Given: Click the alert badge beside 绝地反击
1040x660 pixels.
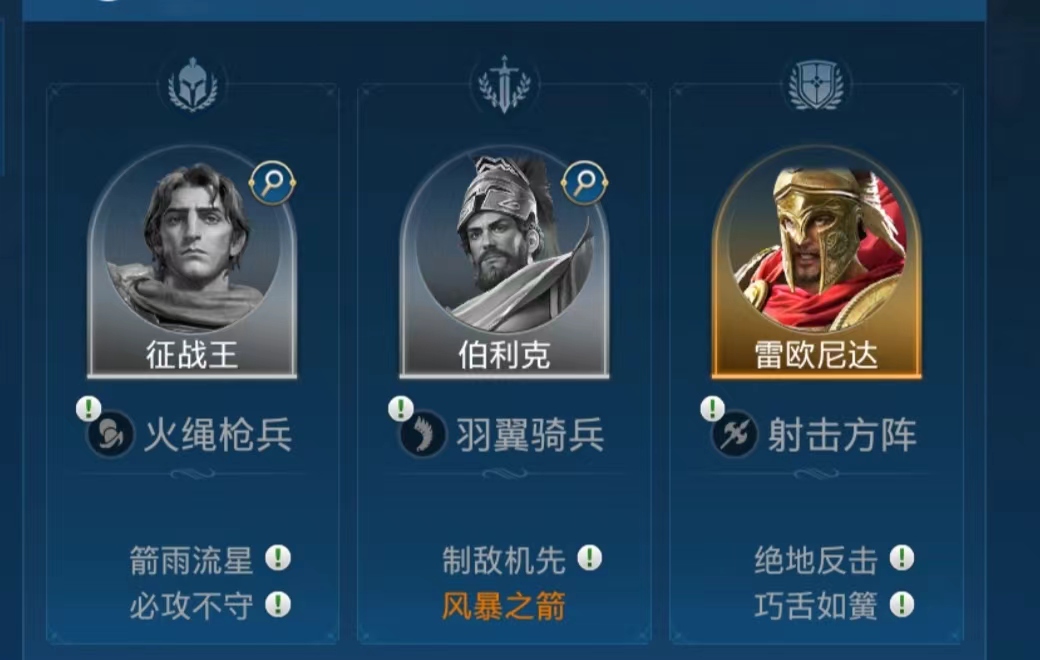Looking at the screenshot, I should pos(902,558).
